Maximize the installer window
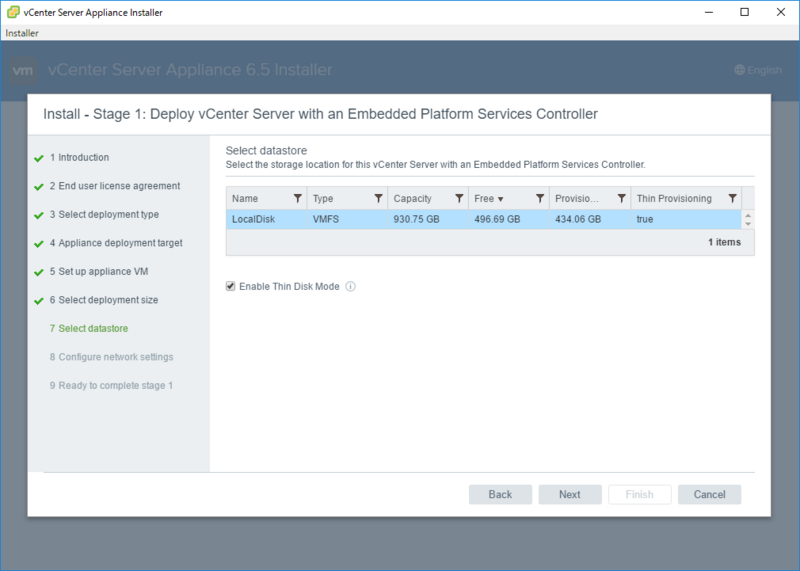 point(744,12)
